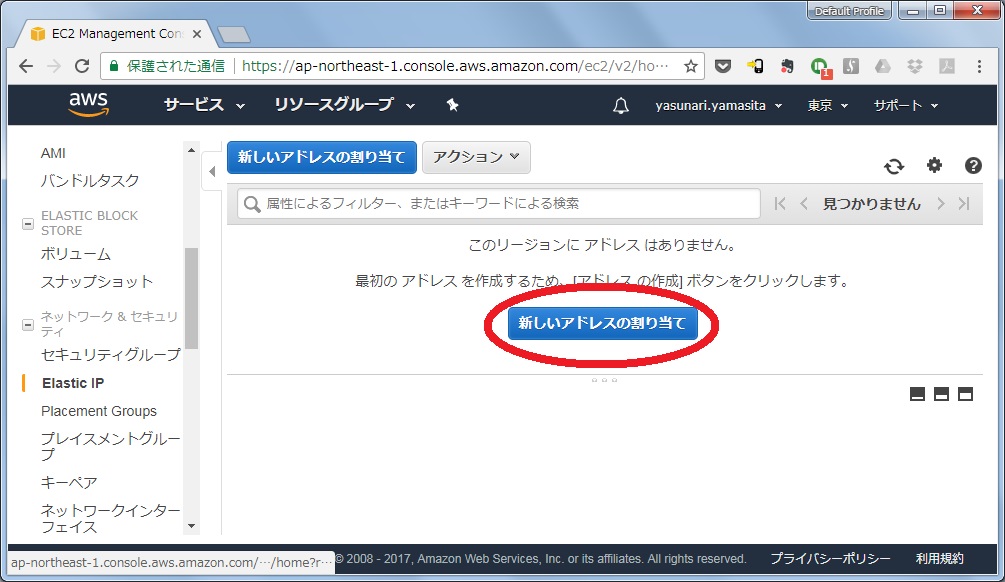Click the send-to-phone extension icon

click(x=755, y=66)
